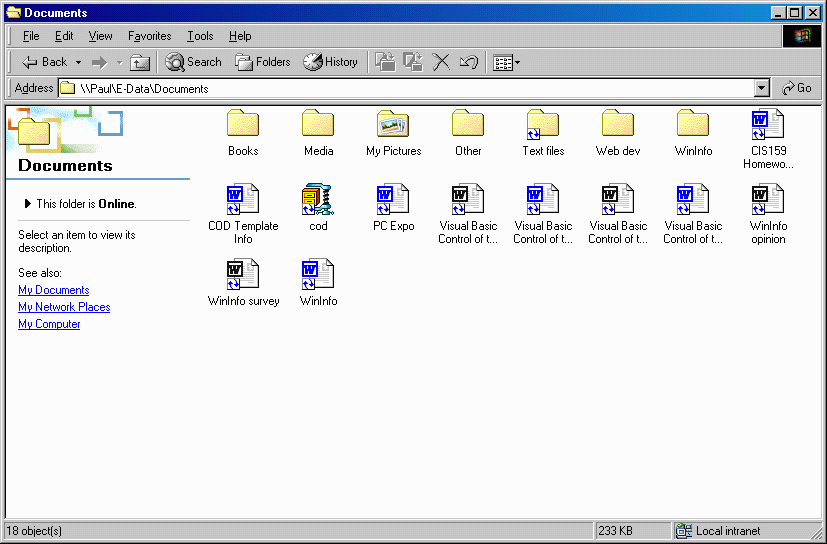Toggle the Search pane button
The image size is (827, 544).
point(194,62)
